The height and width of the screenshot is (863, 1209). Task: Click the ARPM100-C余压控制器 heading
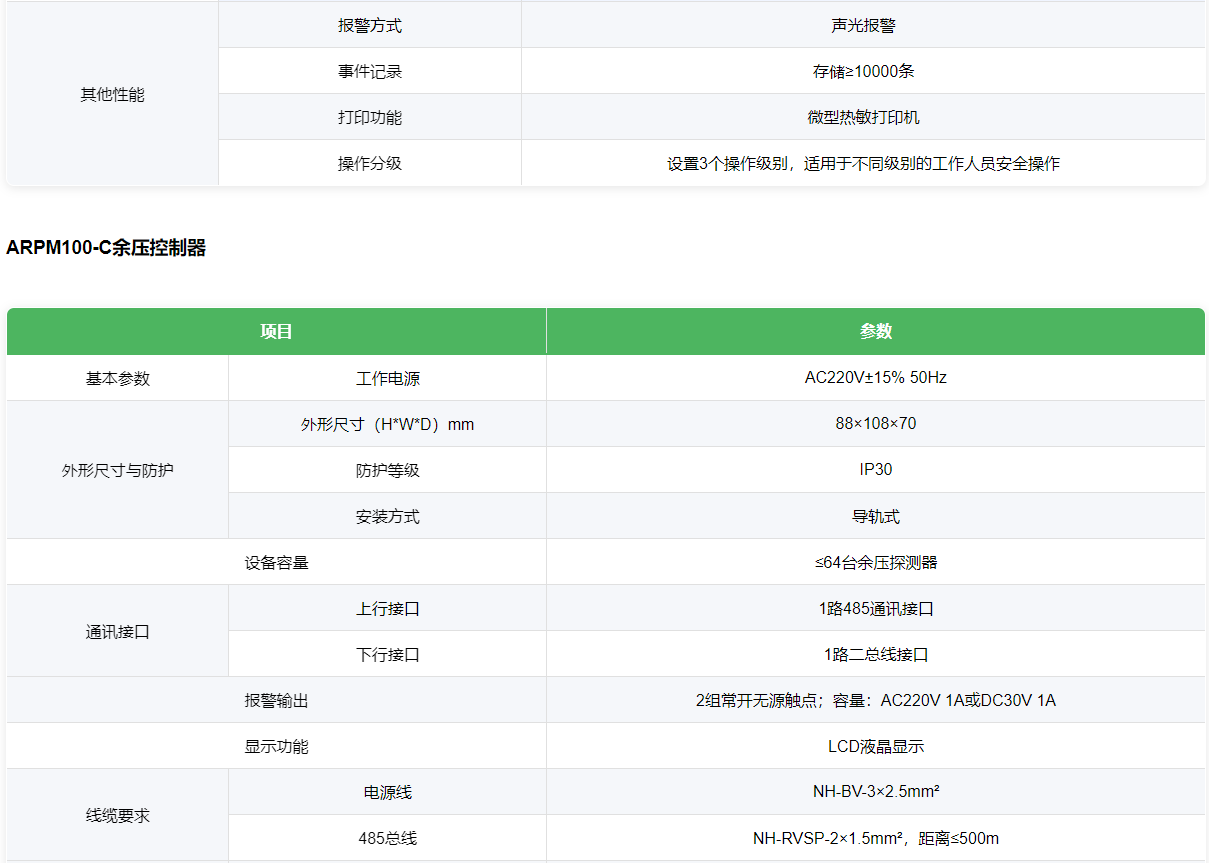(x=106, y=248)
